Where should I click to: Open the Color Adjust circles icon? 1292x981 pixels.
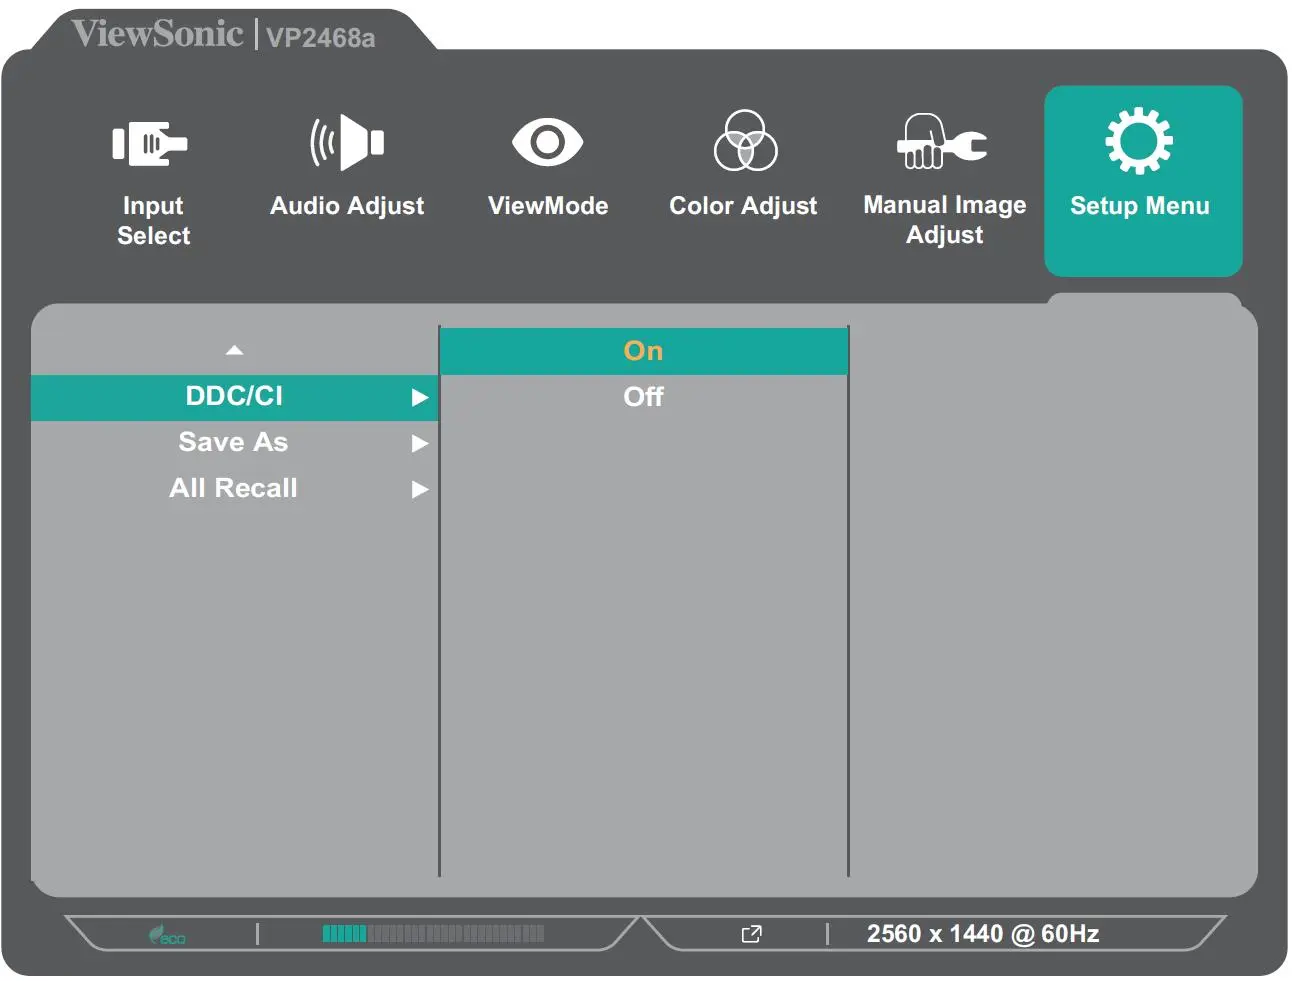(745, 141)
